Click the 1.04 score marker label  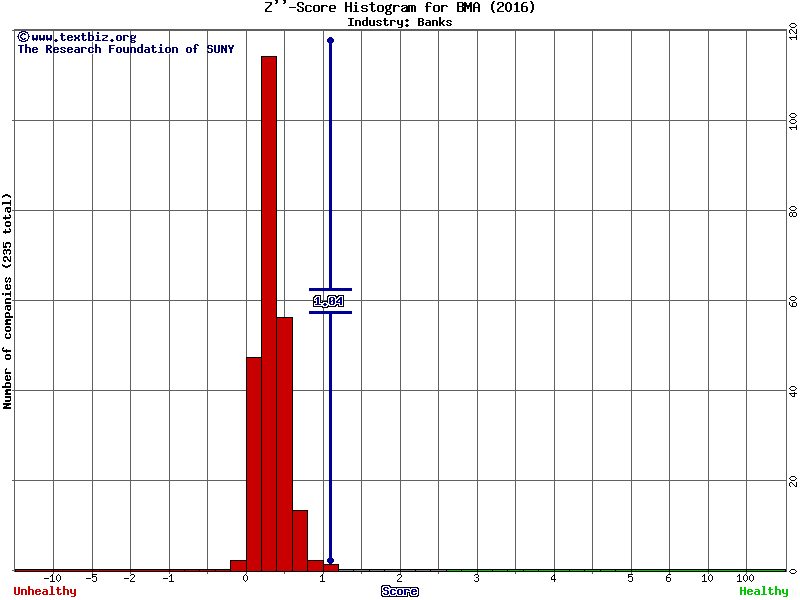329,301
